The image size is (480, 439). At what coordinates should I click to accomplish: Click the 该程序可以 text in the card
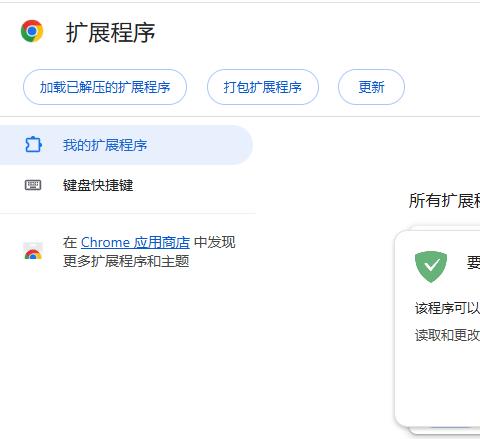tap(447, 308)
